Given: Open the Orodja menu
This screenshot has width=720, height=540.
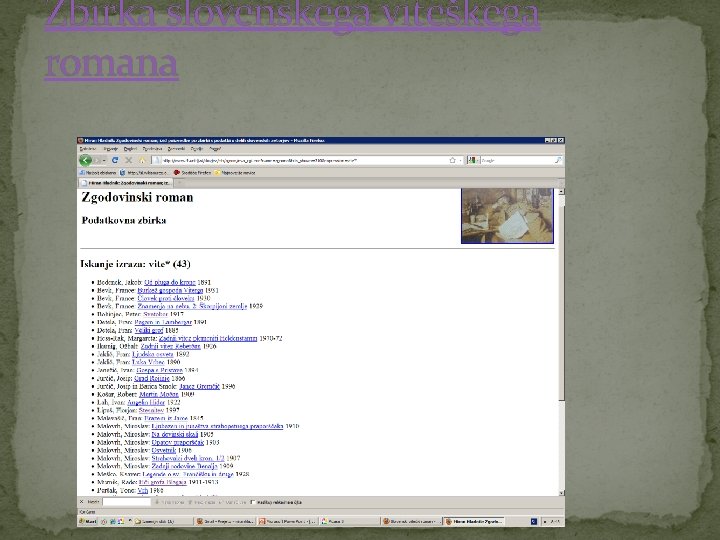Looking at the screenshot, I should tap(197, 149).
